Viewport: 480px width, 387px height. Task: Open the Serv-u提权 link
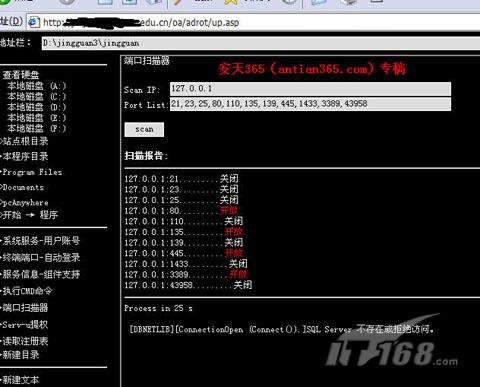coord(25,324)
